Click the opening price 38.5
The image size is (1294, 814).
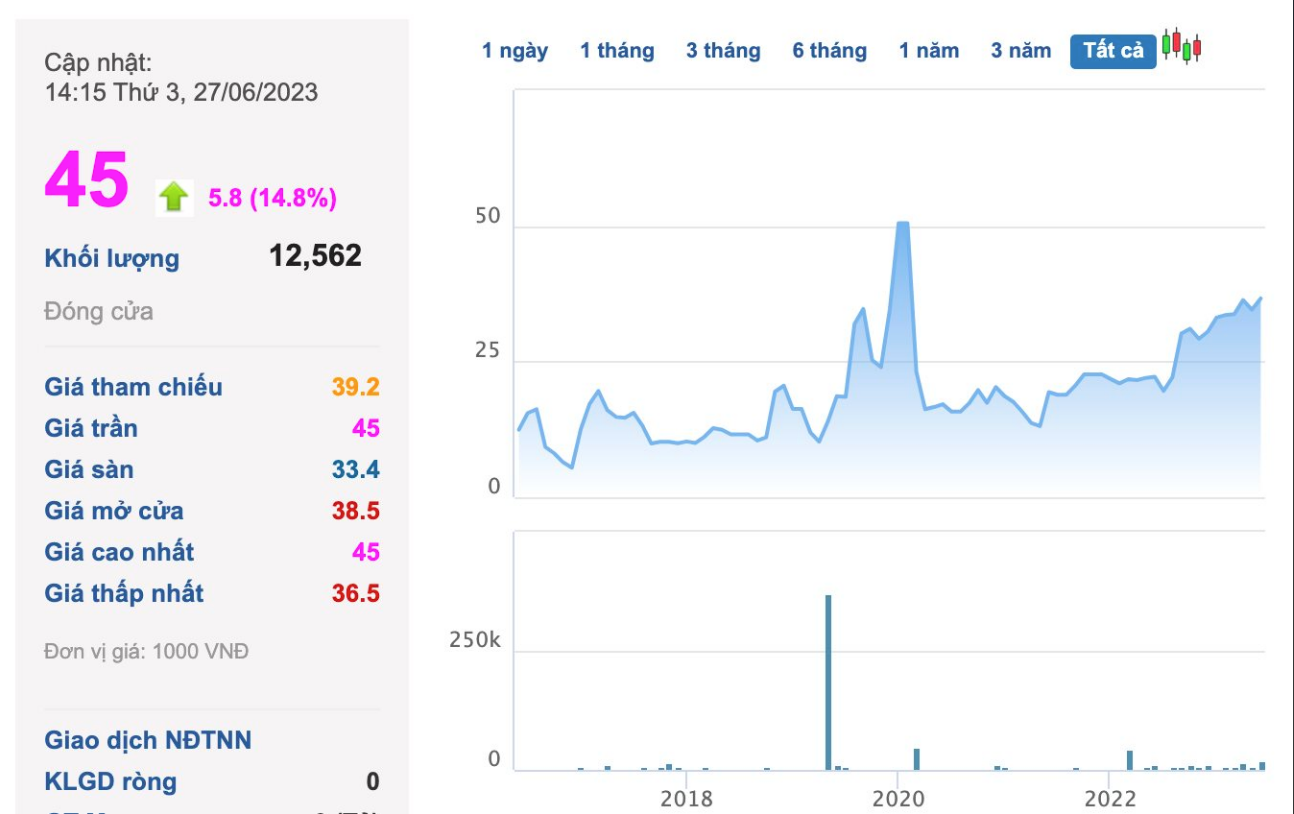tap(356, 511)
